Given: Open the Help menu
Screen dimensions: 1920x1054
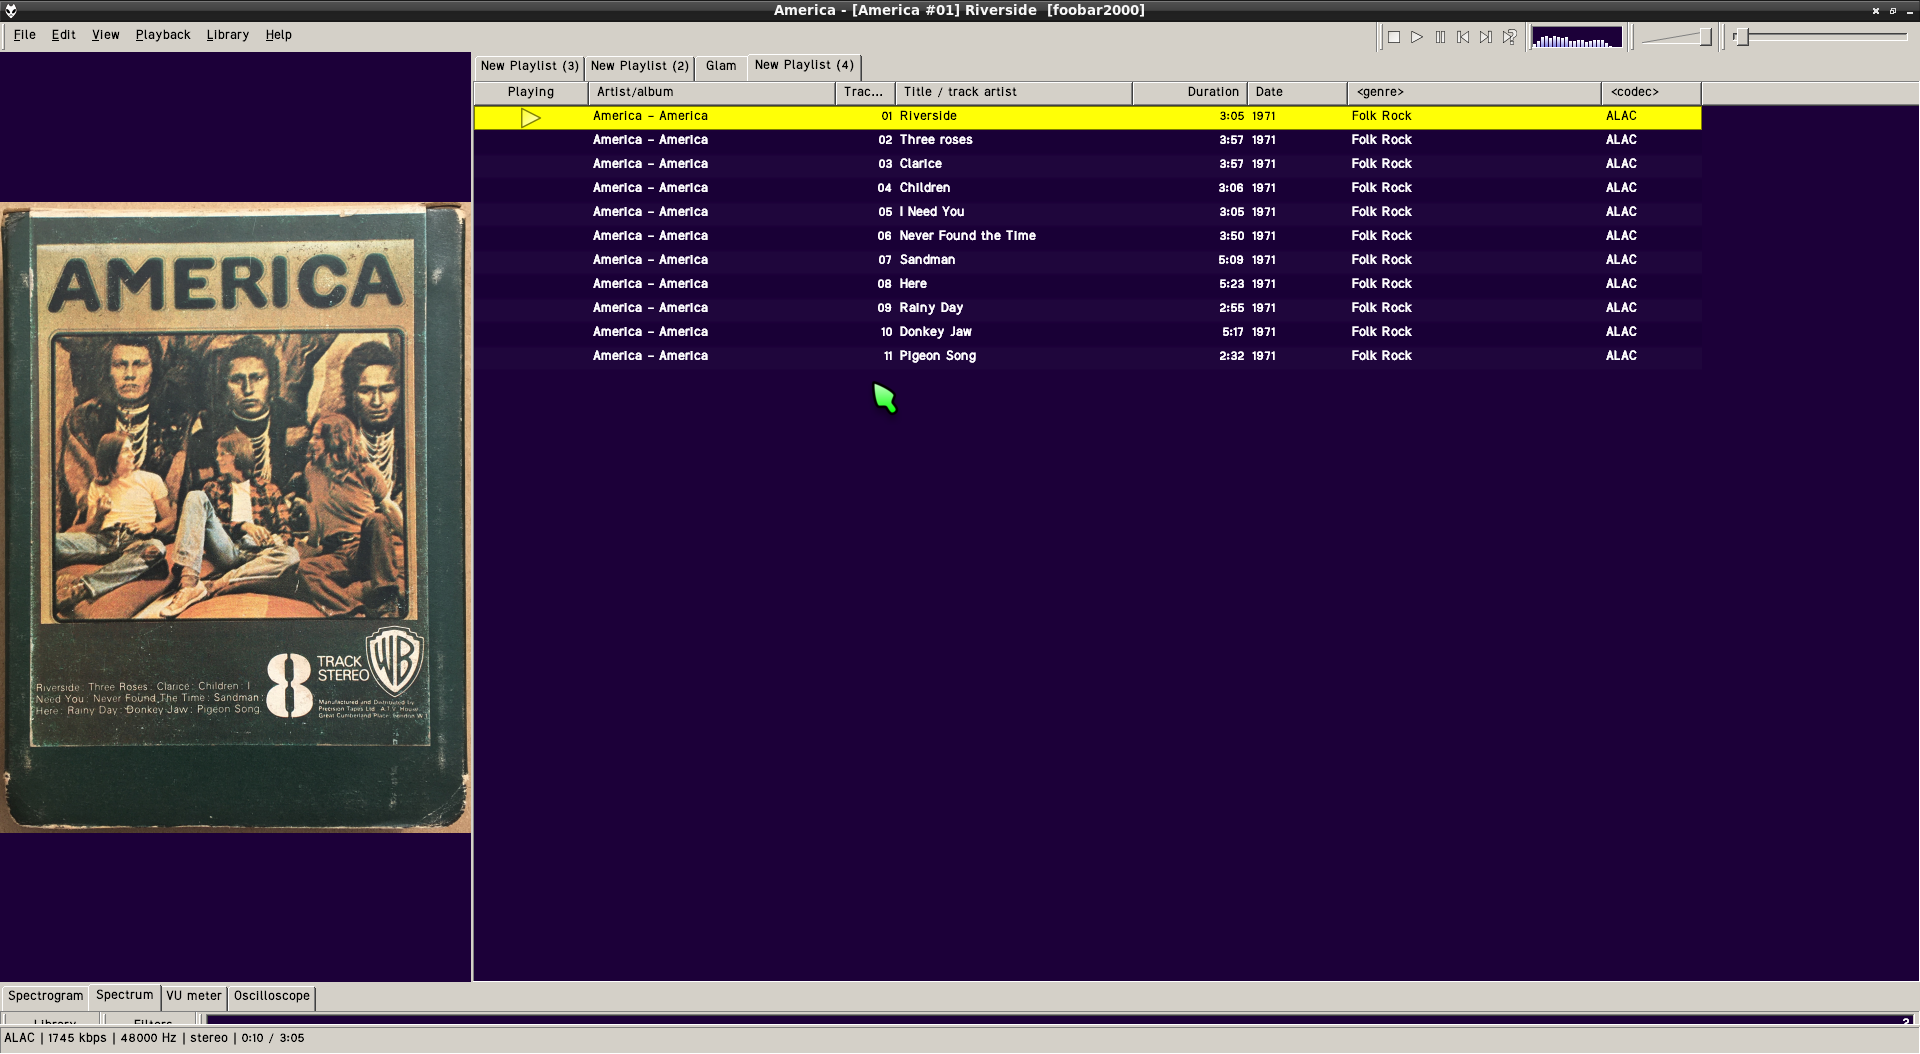Looking at the screenshot, I should [279, 35].
